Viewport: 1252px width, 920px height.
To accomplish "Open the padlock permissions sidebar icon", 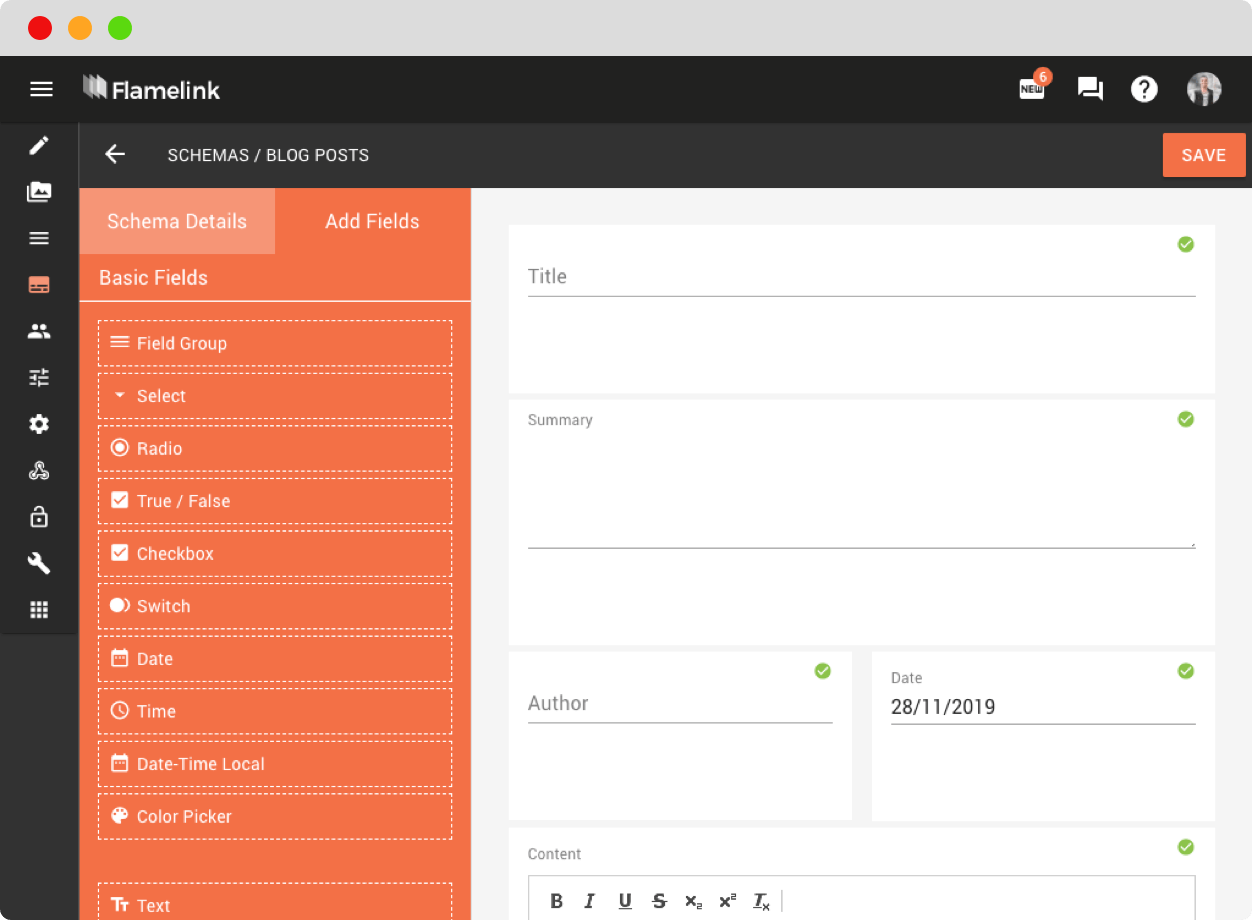I will click(39, 517).
